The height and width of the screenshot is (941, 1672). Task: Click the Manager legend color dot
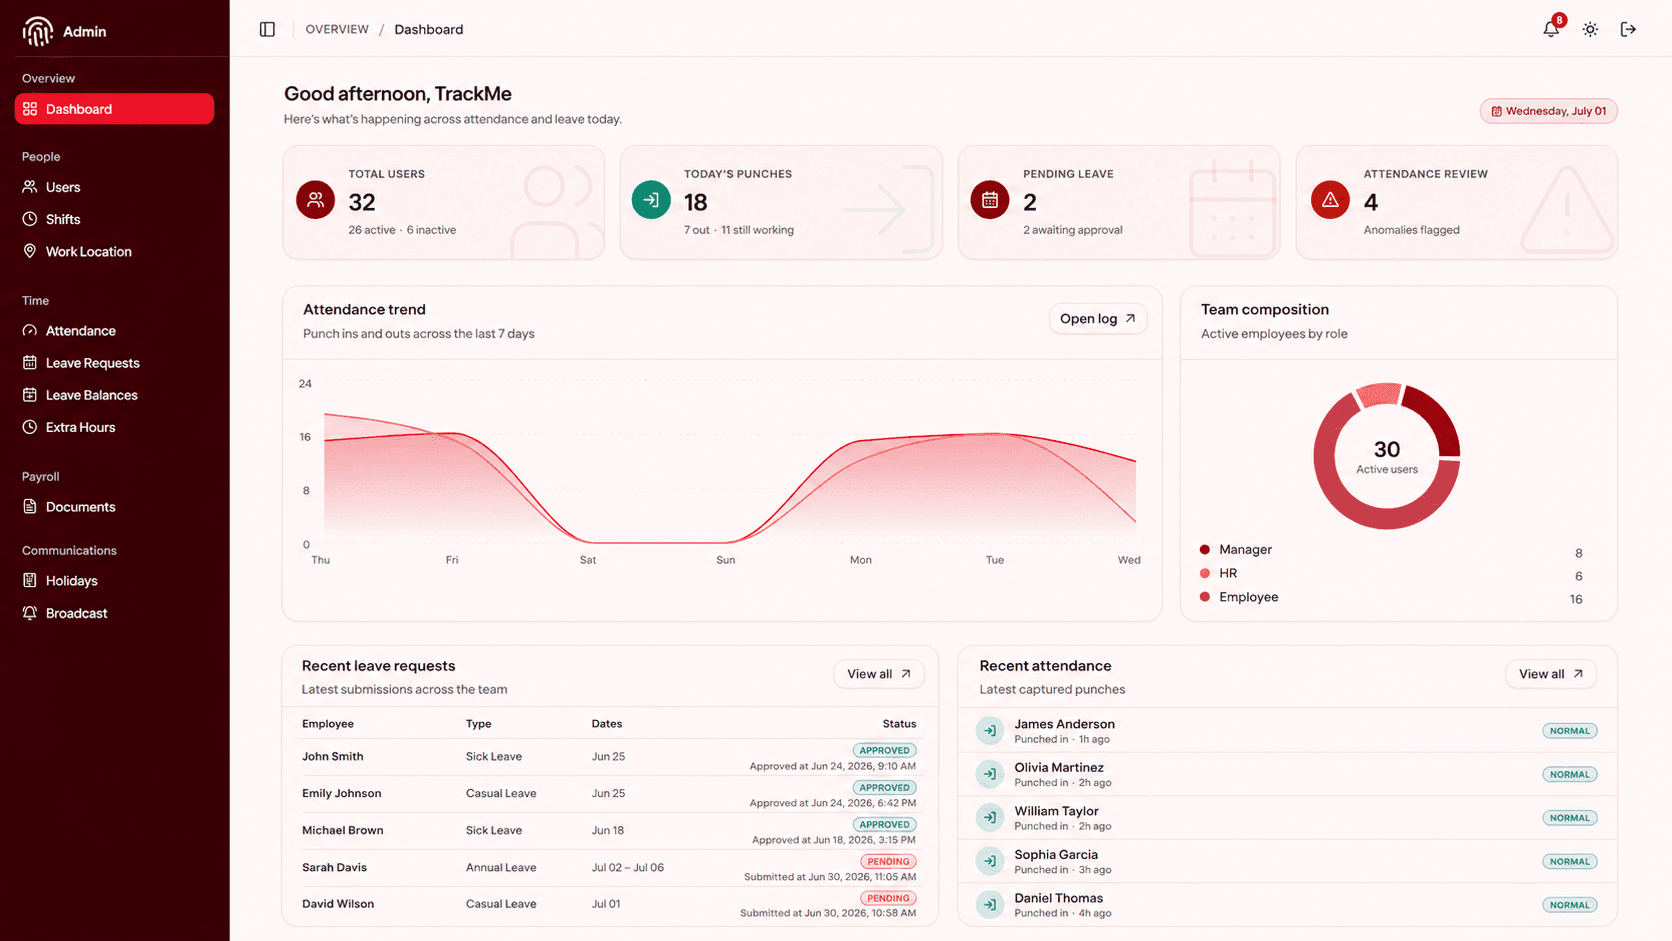[x=1205, y=550]
